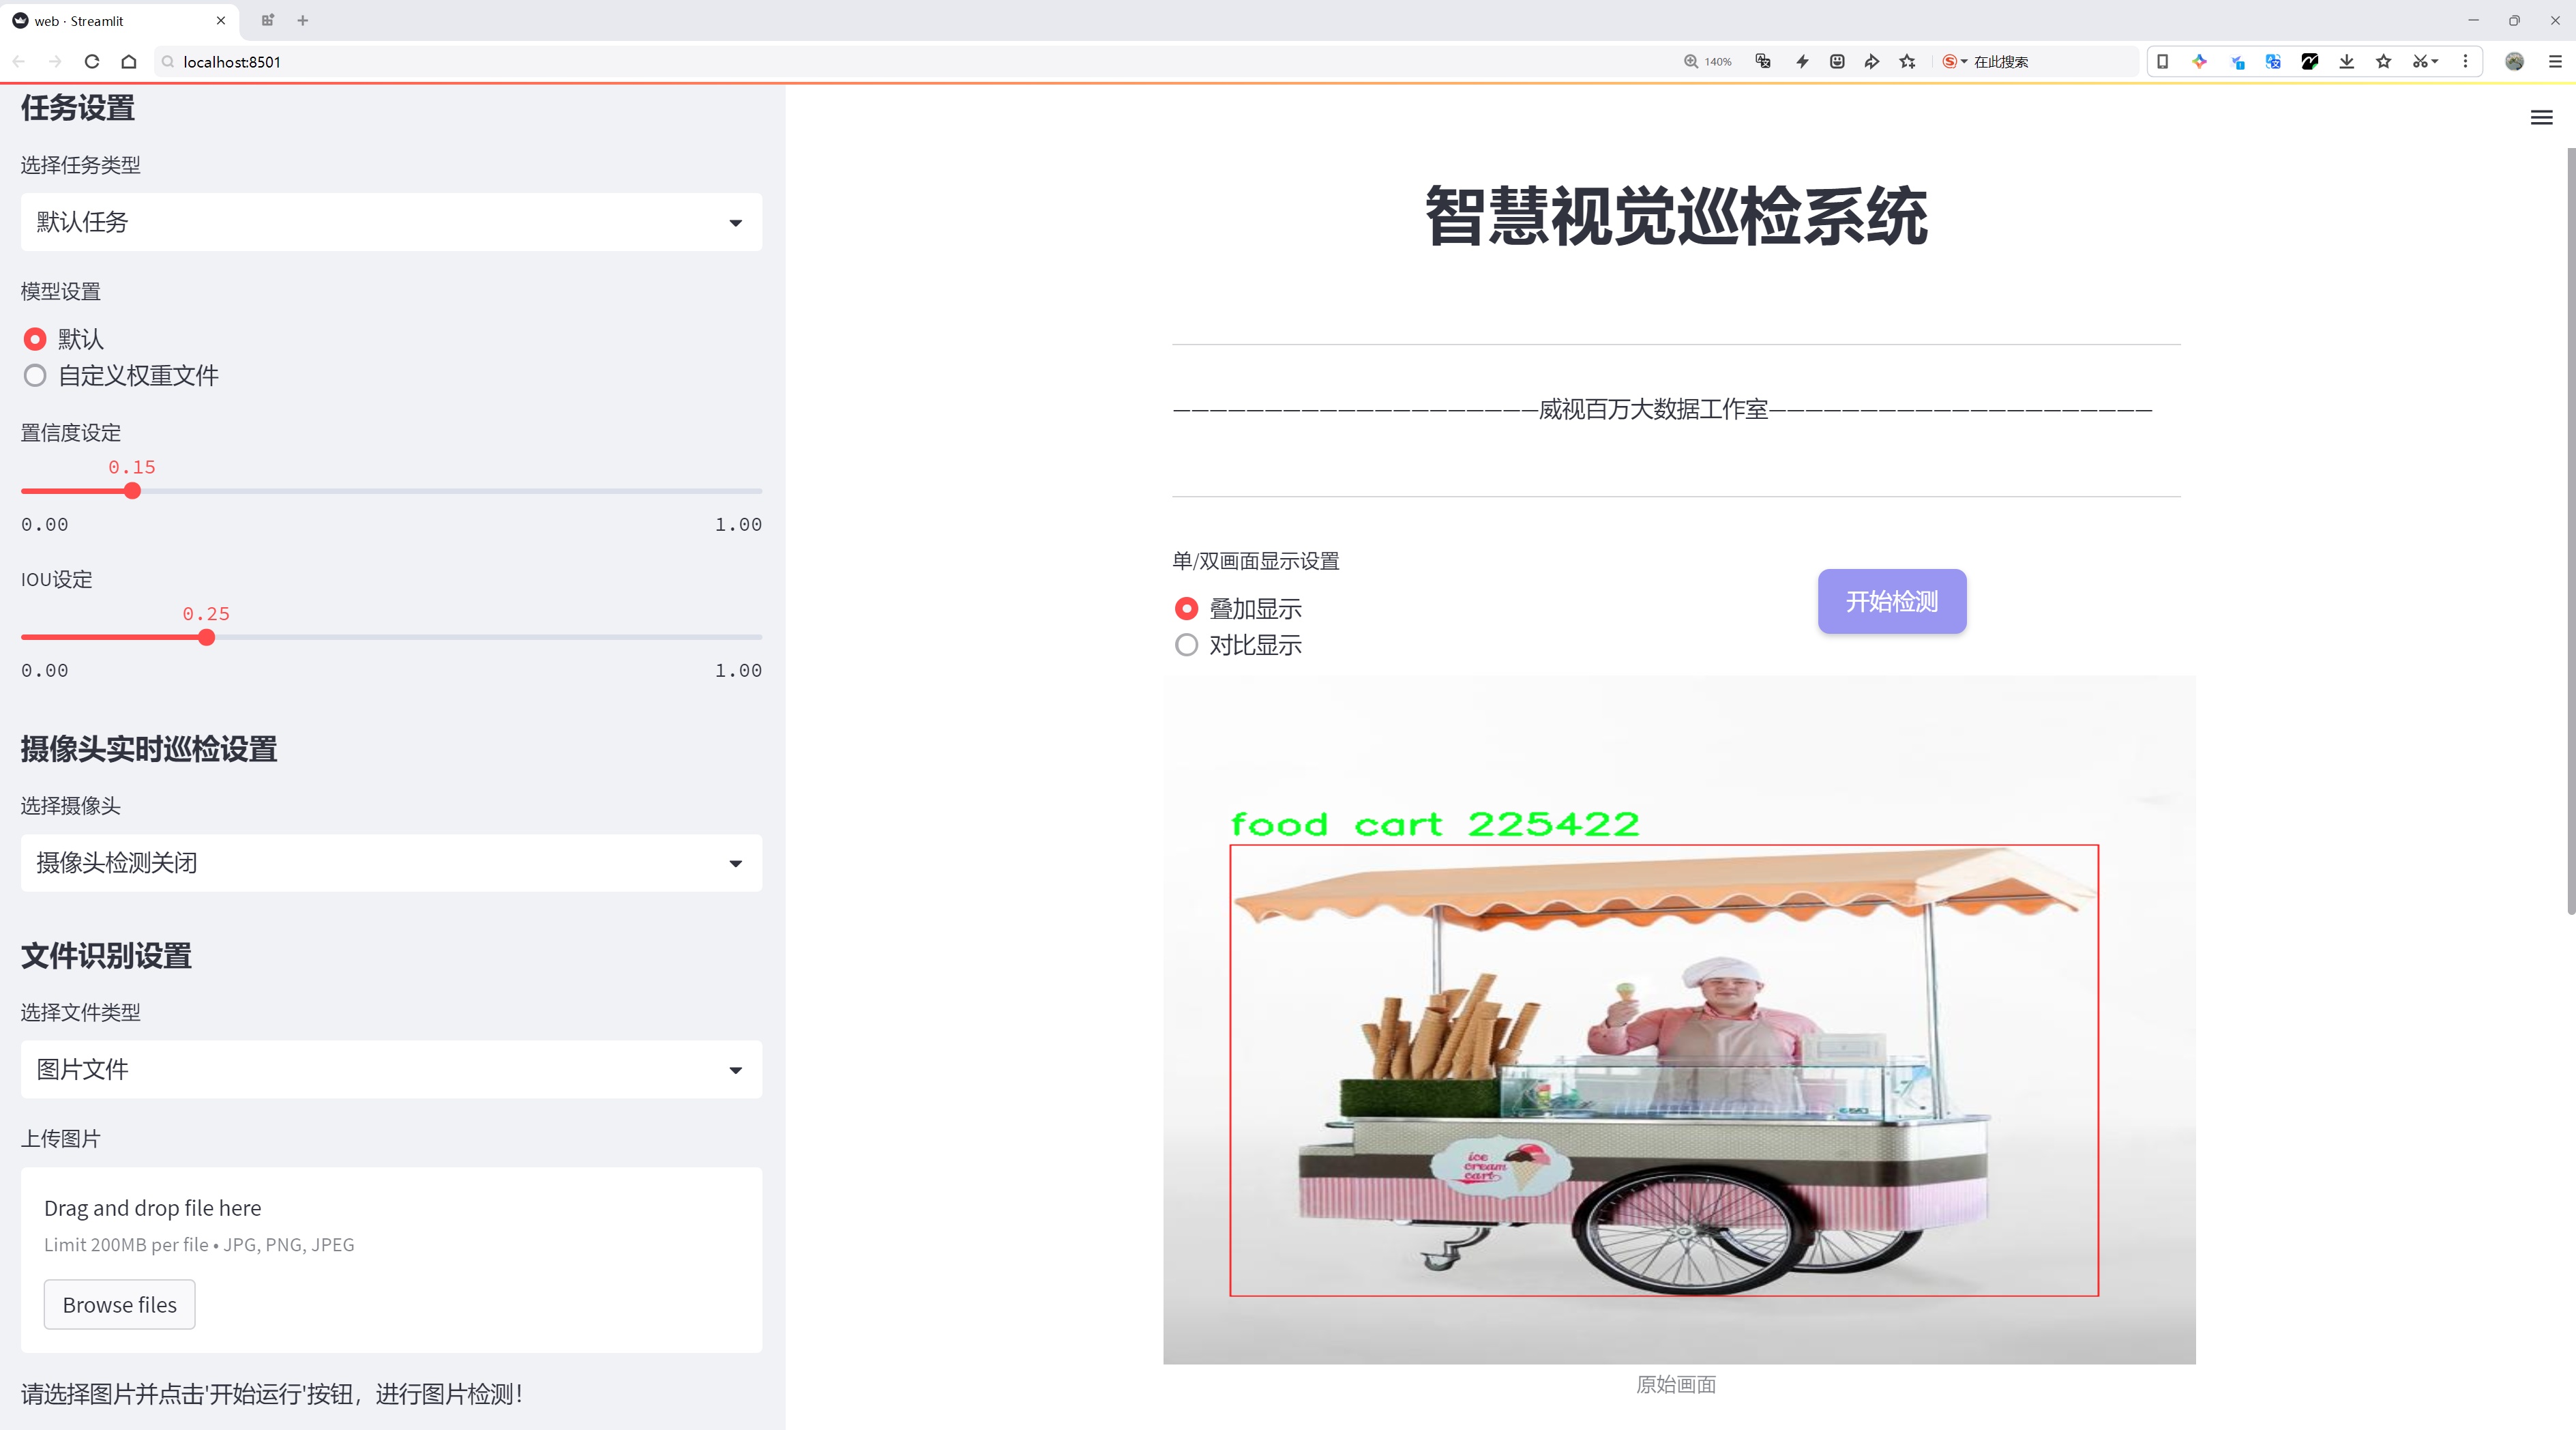Open the mobile device view icon
Viewport: 2576px width, 1430px height.
tap(2162, 61)
